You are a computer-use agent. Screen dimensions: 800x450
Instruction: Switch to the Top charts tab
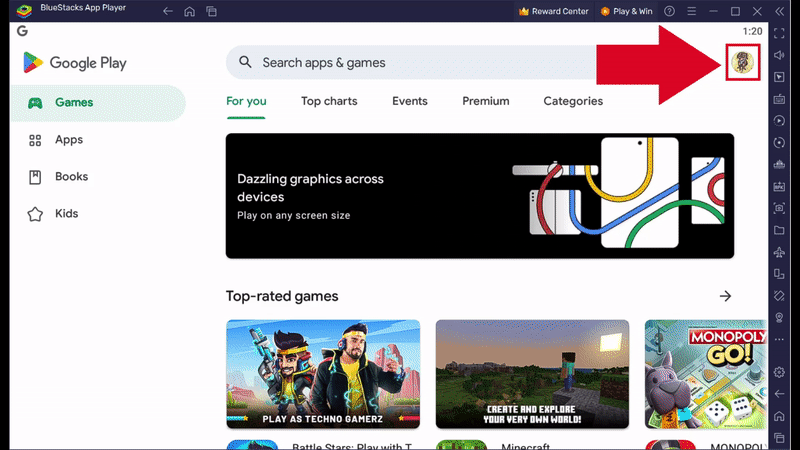coord(329,101)
